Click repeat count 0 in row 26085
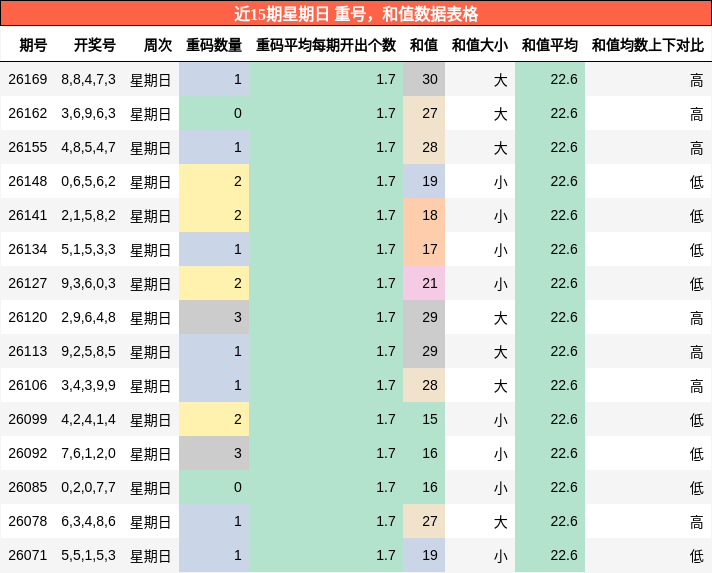The width and height of the screenshot is (712, 573). (x=214, y=487)
